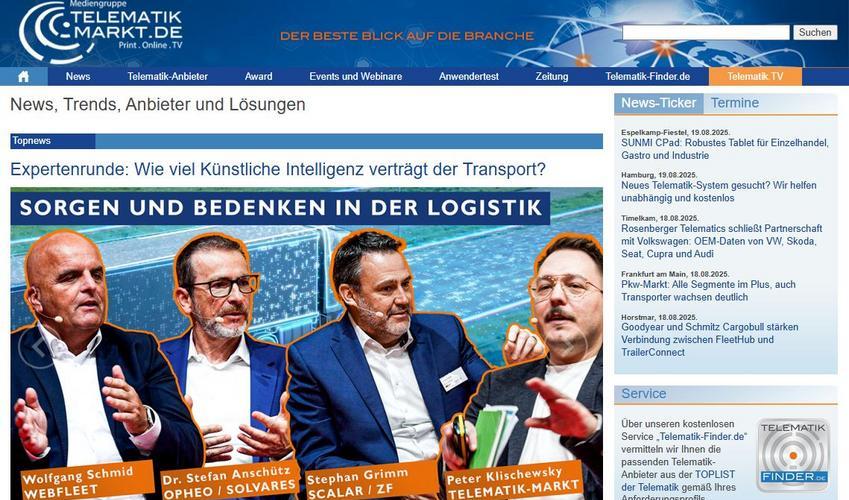Go to Events und Webinare
This screenshot has width=849, height=500.
[356, 76]
